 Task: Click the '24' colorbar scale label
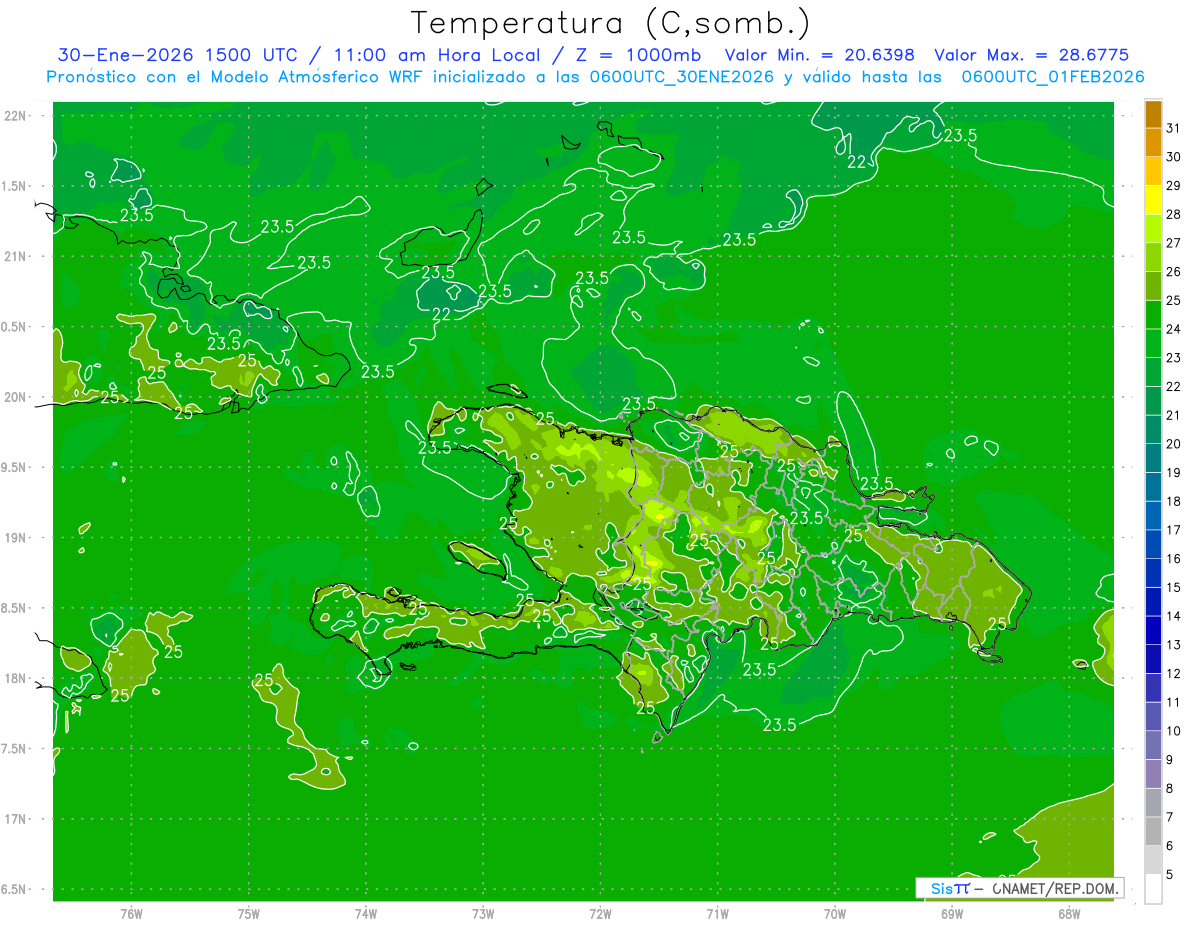tap(1173, 328)
